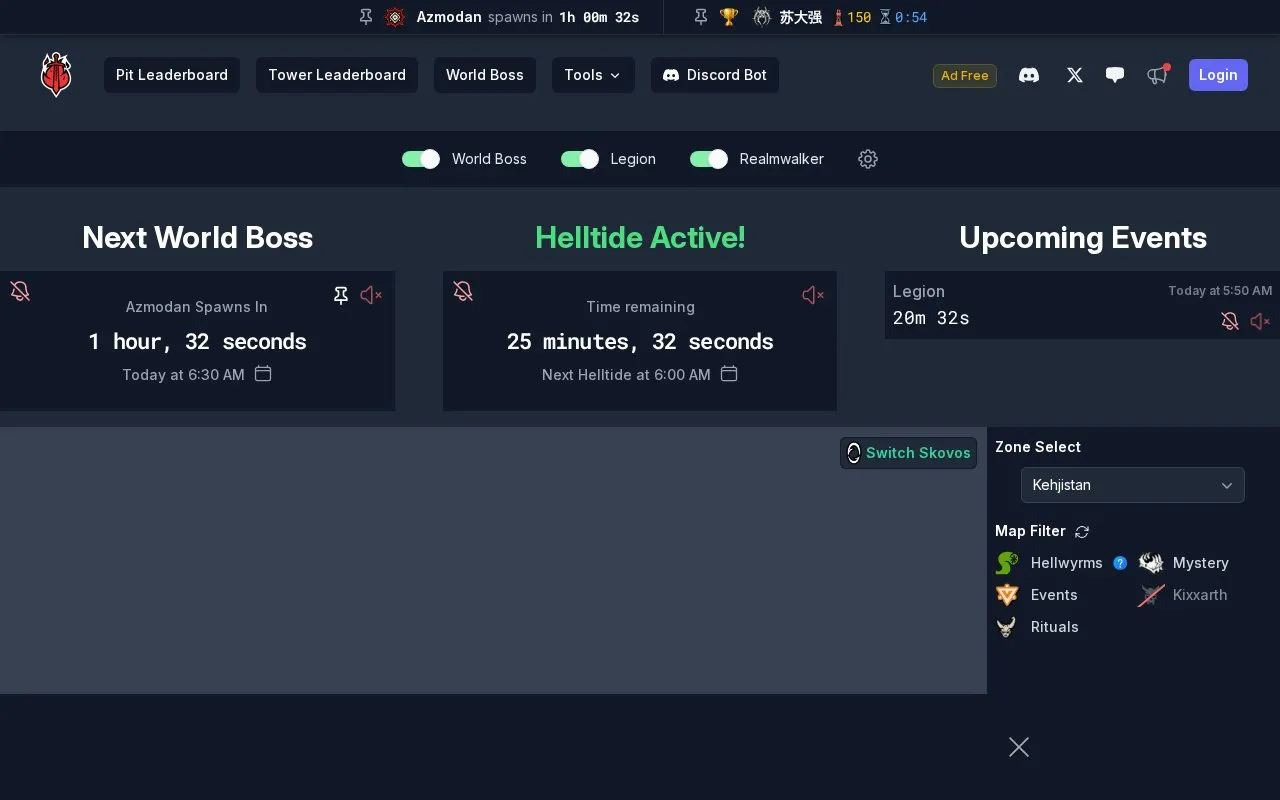Viewport: 1280px width, 800px height.
Task: Toggle the bell notification on the Azmodan card
Action: tap(20, 291)
